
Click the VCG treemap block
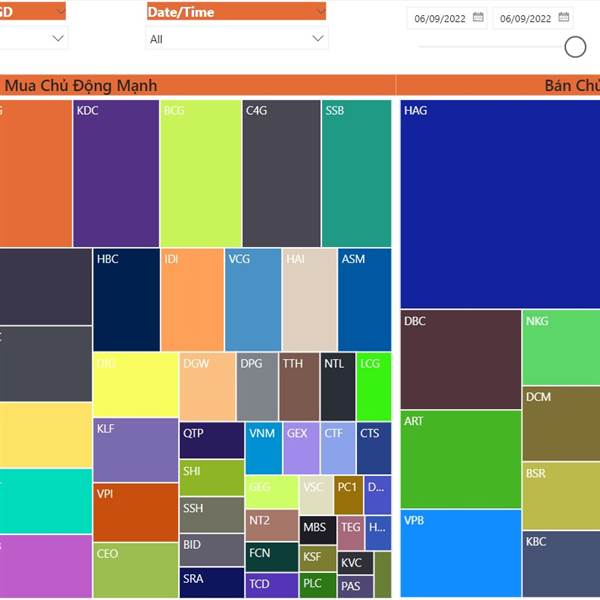[x=253, y=300]
